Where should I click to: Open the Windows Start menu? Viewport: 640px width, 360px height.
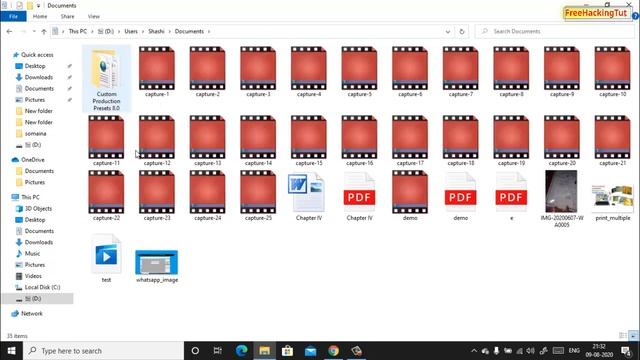tap(11, 351)
